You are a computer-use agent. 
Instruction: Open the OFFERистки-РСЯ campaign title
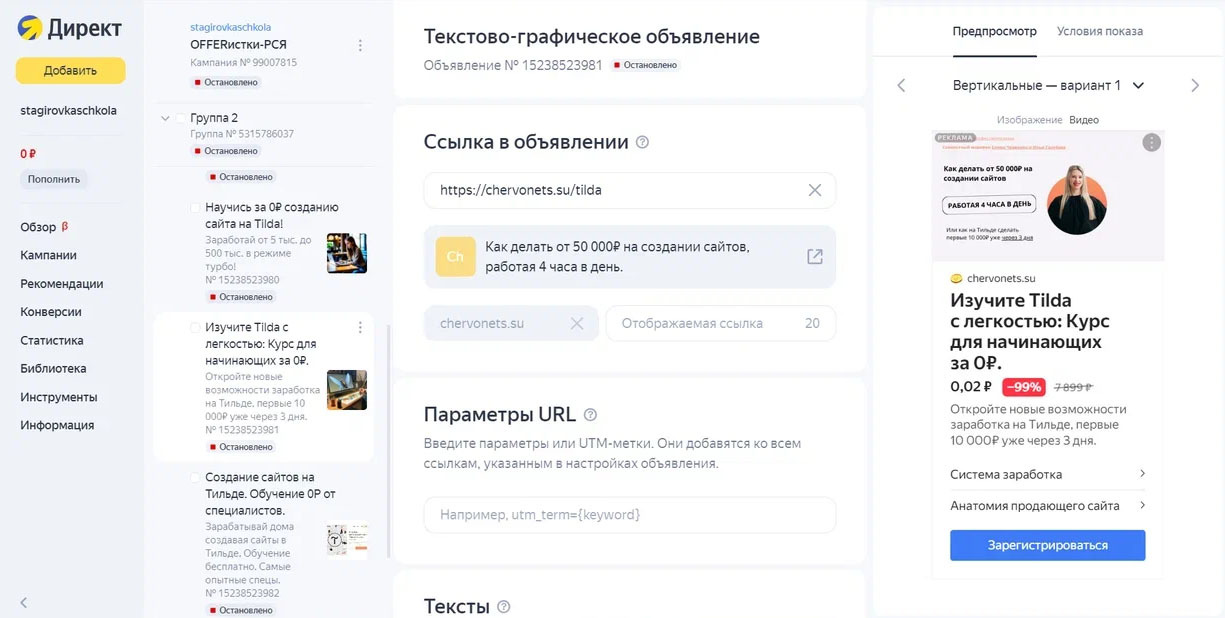pos(237,45)
